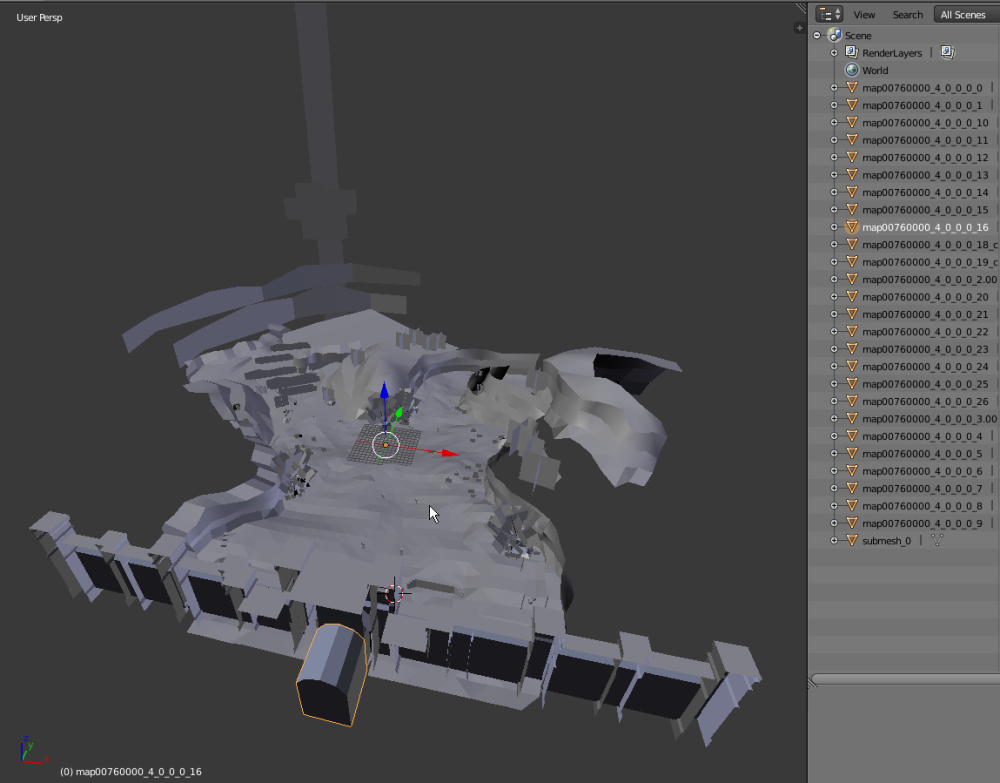Click object icon of map00760000_4_0_0_0_6
This screenshot has width=1000, height=783.
pos(851,471)
